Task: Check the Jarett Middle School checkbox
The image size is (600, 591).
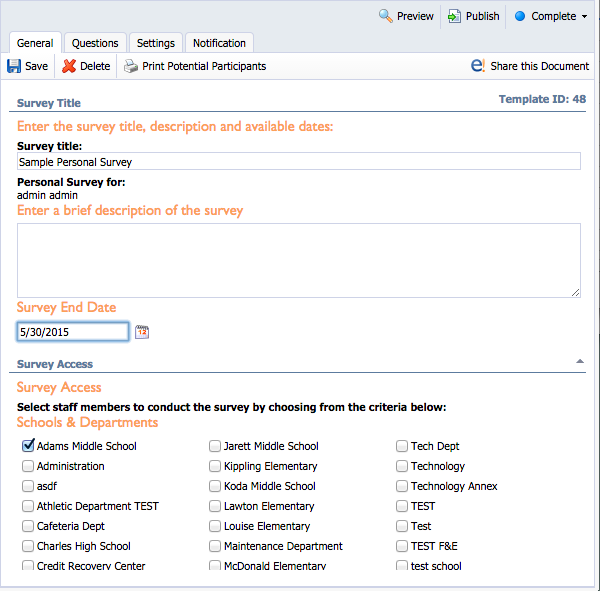Action: [x=215, y=446]
